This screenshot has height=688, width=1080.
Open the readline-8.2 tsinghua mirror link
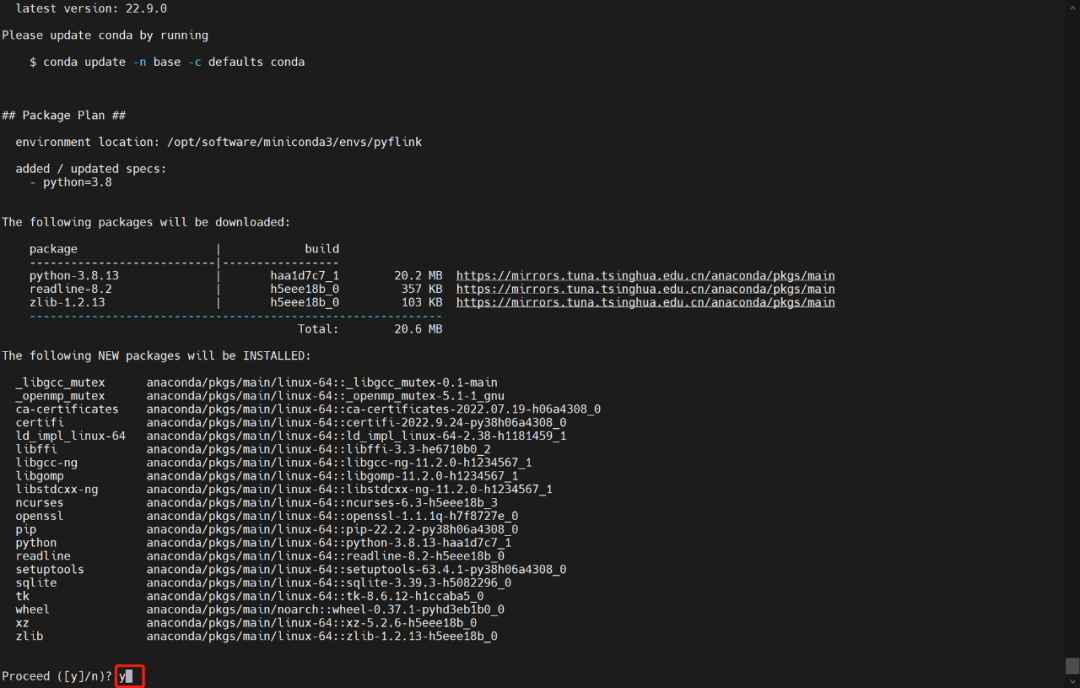645,288
